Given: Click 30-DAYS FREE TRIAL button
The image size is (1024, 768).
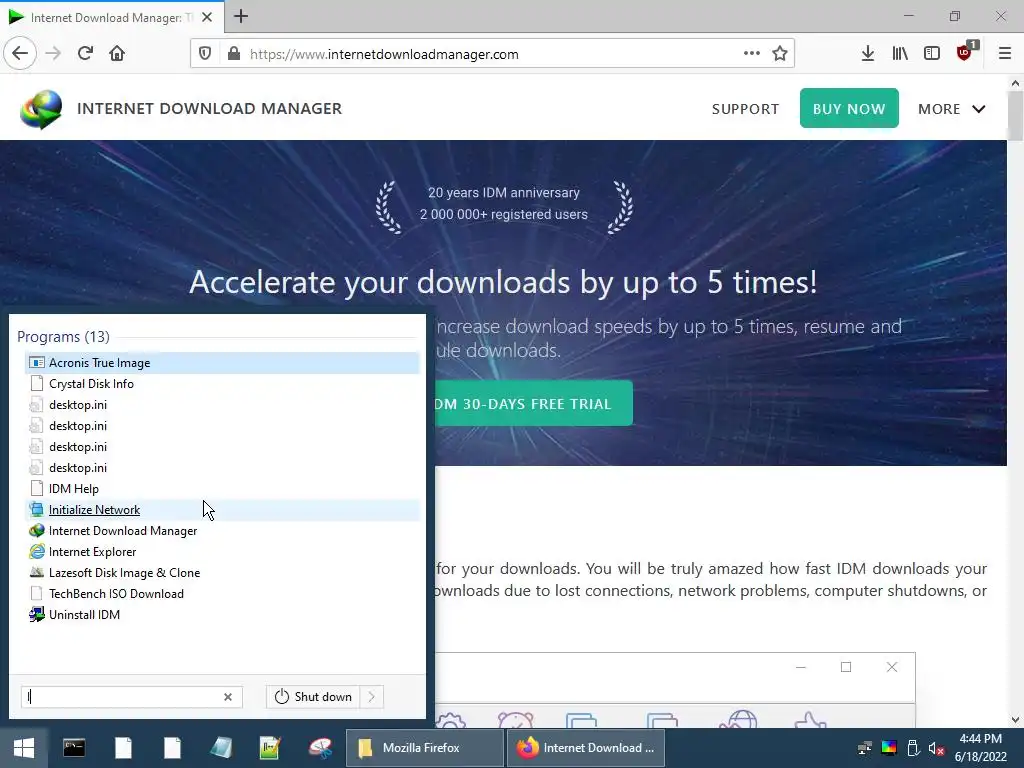Looking at the screenshot, I should coord(534,404).
